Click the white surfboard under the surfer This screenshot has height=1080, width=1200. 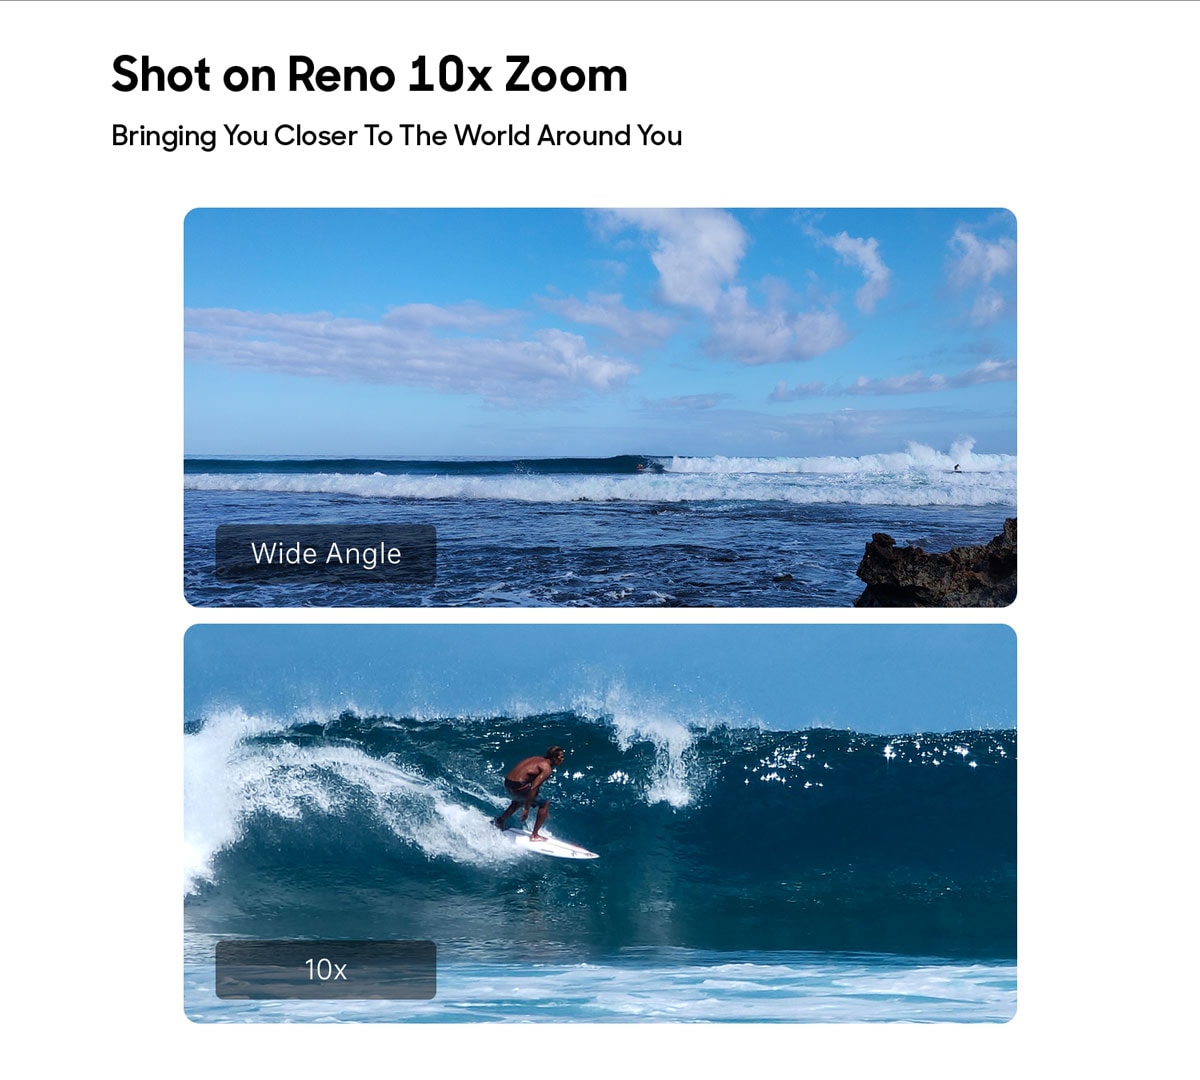[550, 844]
